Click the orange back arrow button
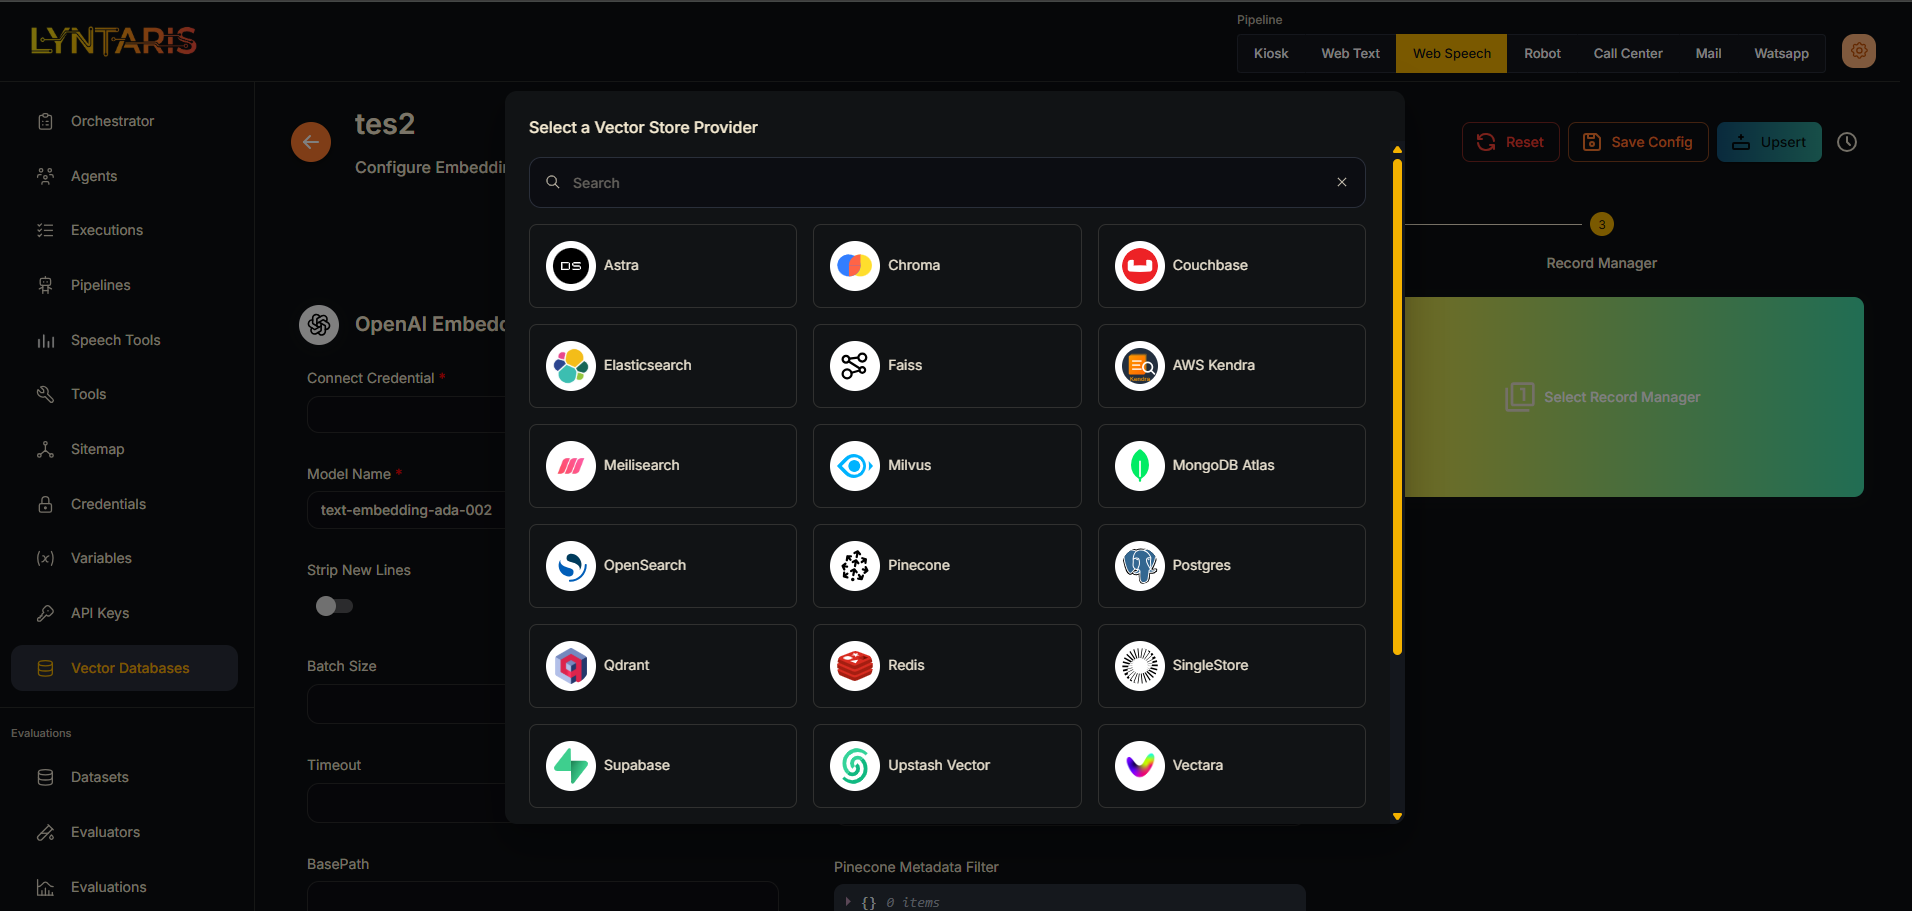The image size is (1912, 911). (311, 142)
